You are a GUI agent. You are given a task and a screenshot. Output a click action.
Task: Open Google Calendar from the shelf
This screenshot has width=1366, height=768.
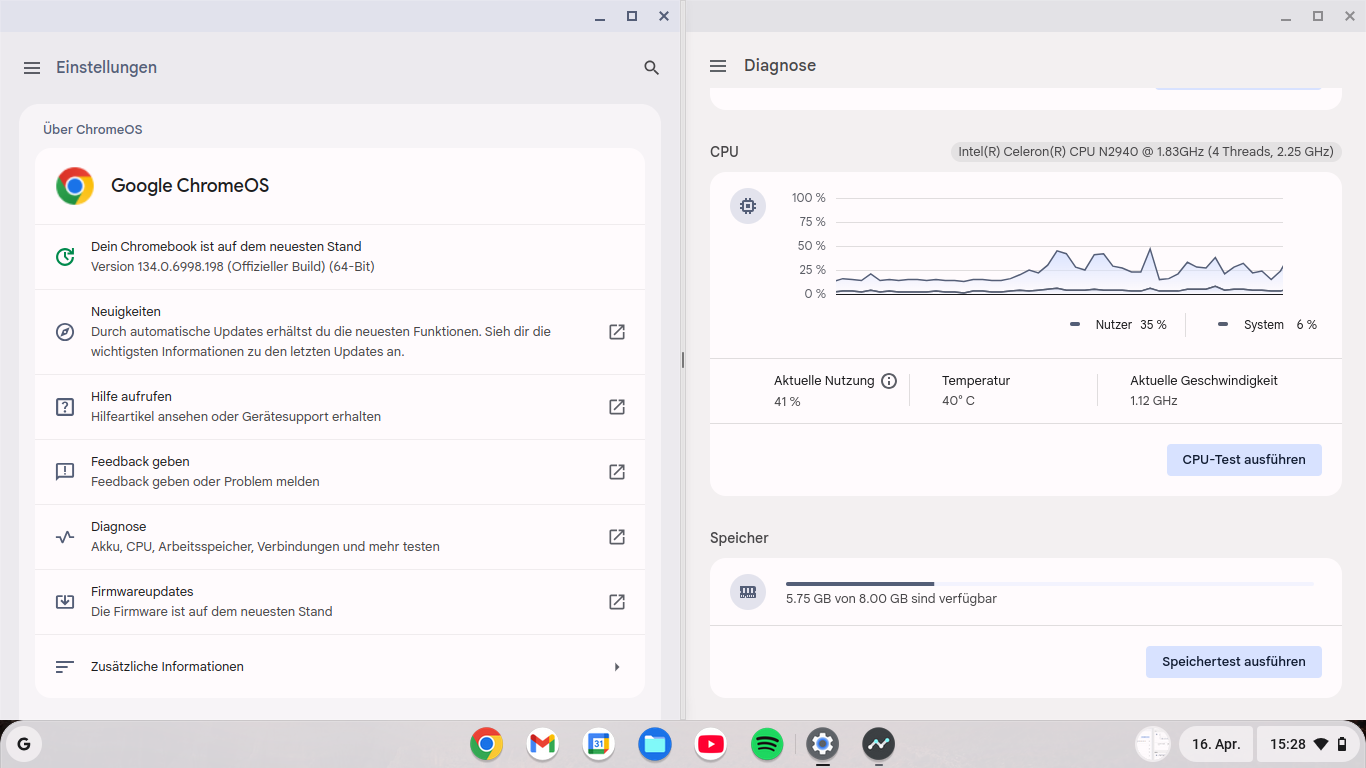pyautogui.click(x=599, y=744)
